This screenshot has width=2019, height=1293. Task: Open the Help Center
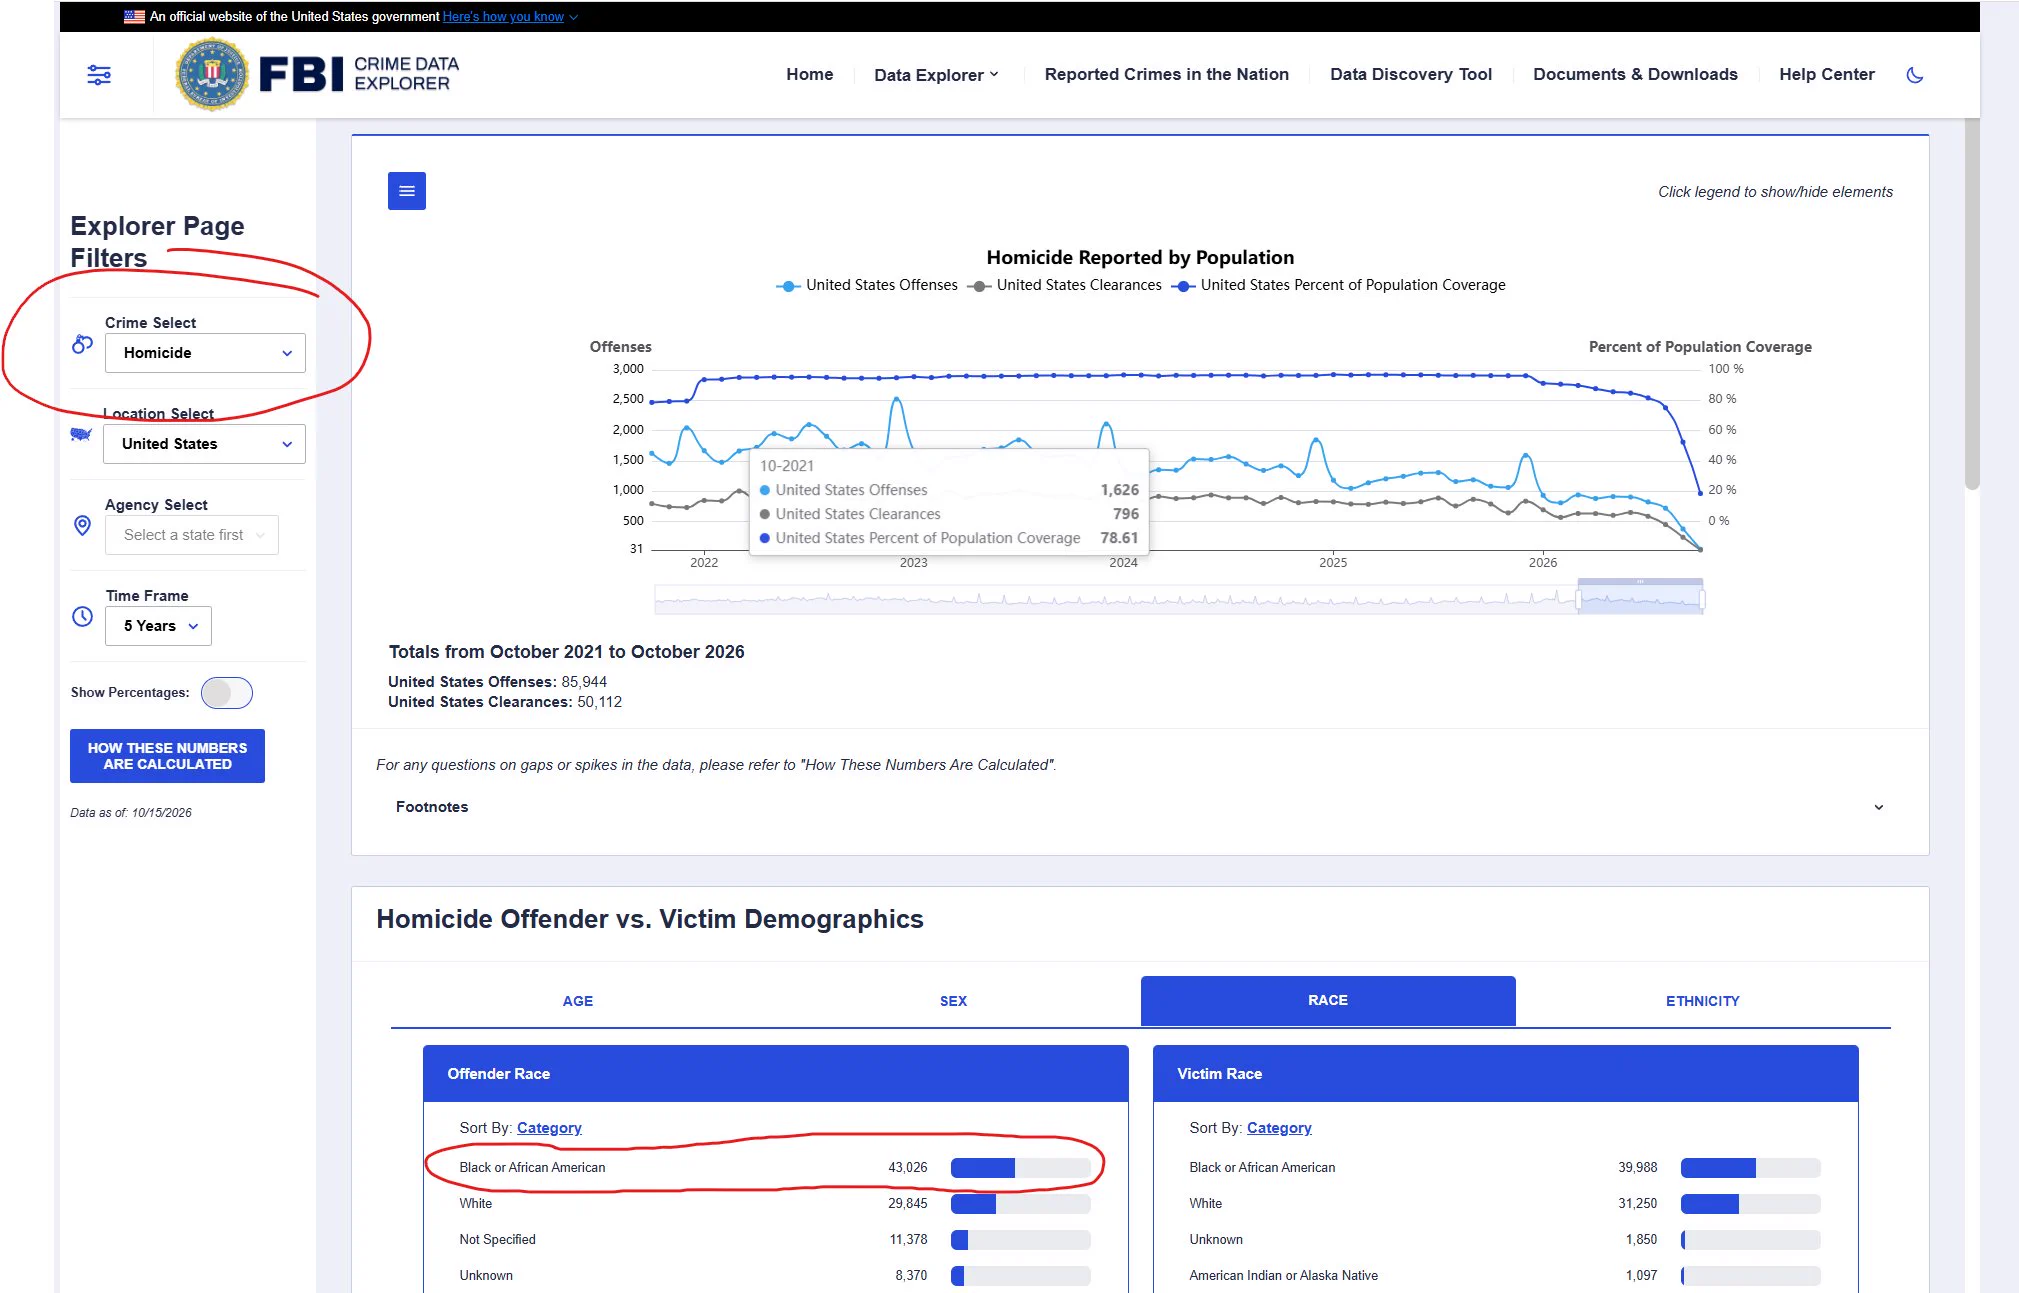click(1827, 74)
